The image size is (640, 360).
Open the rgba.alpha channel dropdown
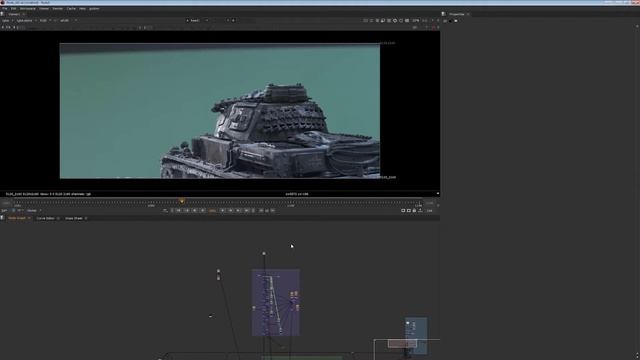pyautogui.click(x=26, y=20)
